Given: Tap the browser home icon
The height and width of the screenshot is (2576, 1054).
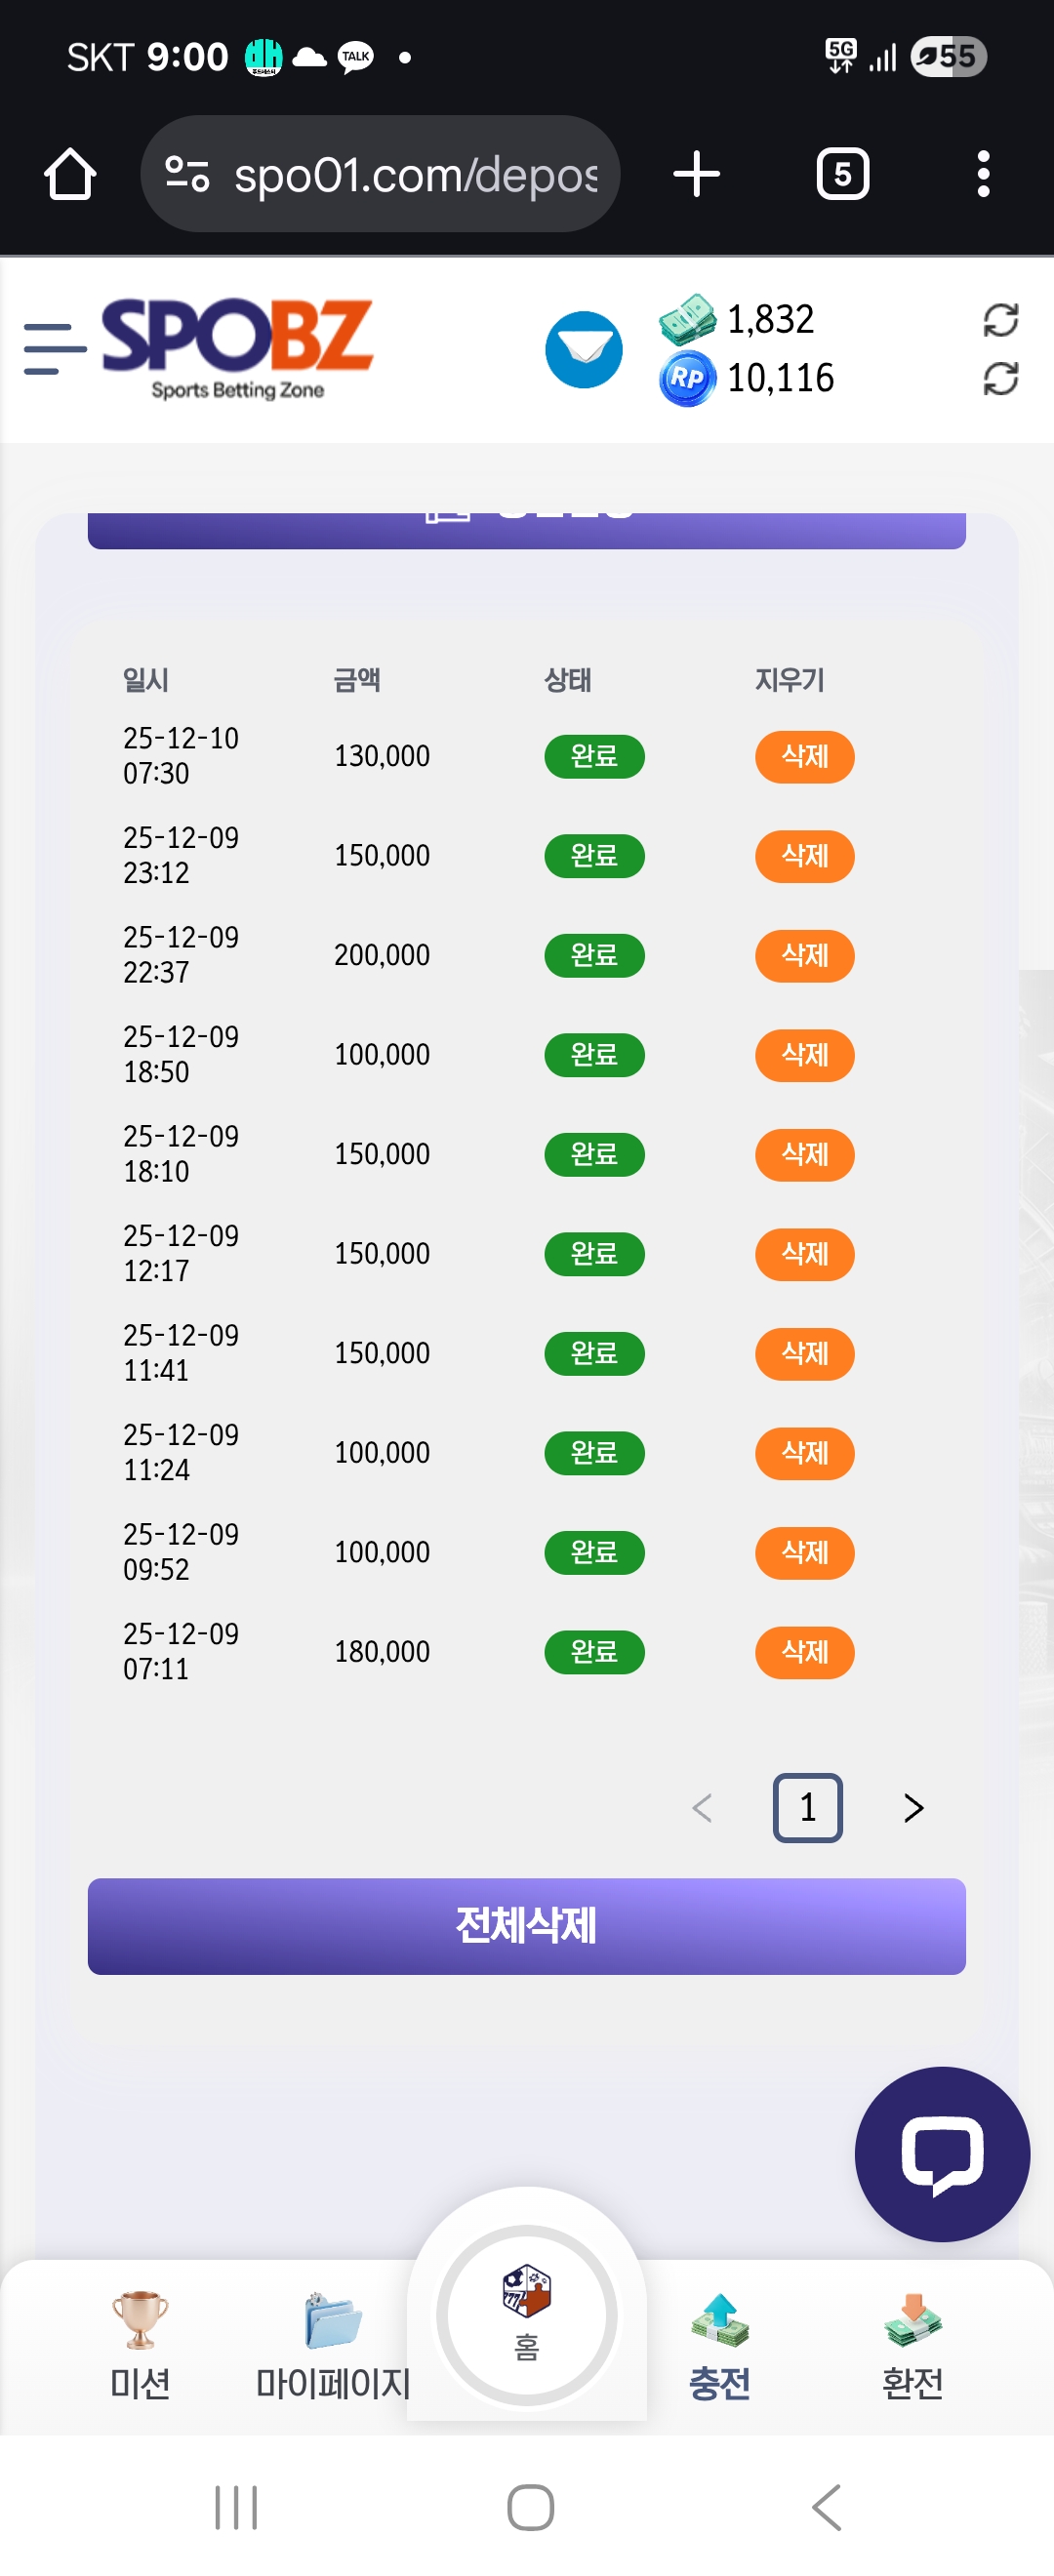Looking at the screenshot, I should [70, 175].
